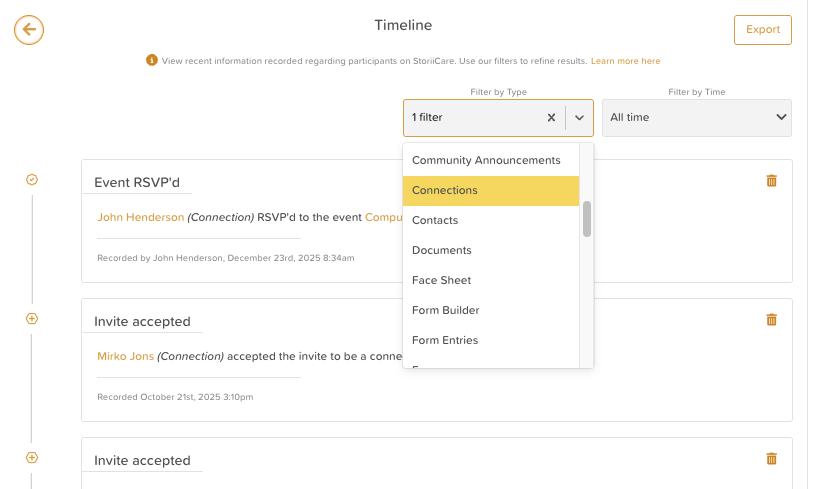This screenshot has height=489, width=813.
Task: Select Form Entries filter option
Action: click(x=445, y=340)
